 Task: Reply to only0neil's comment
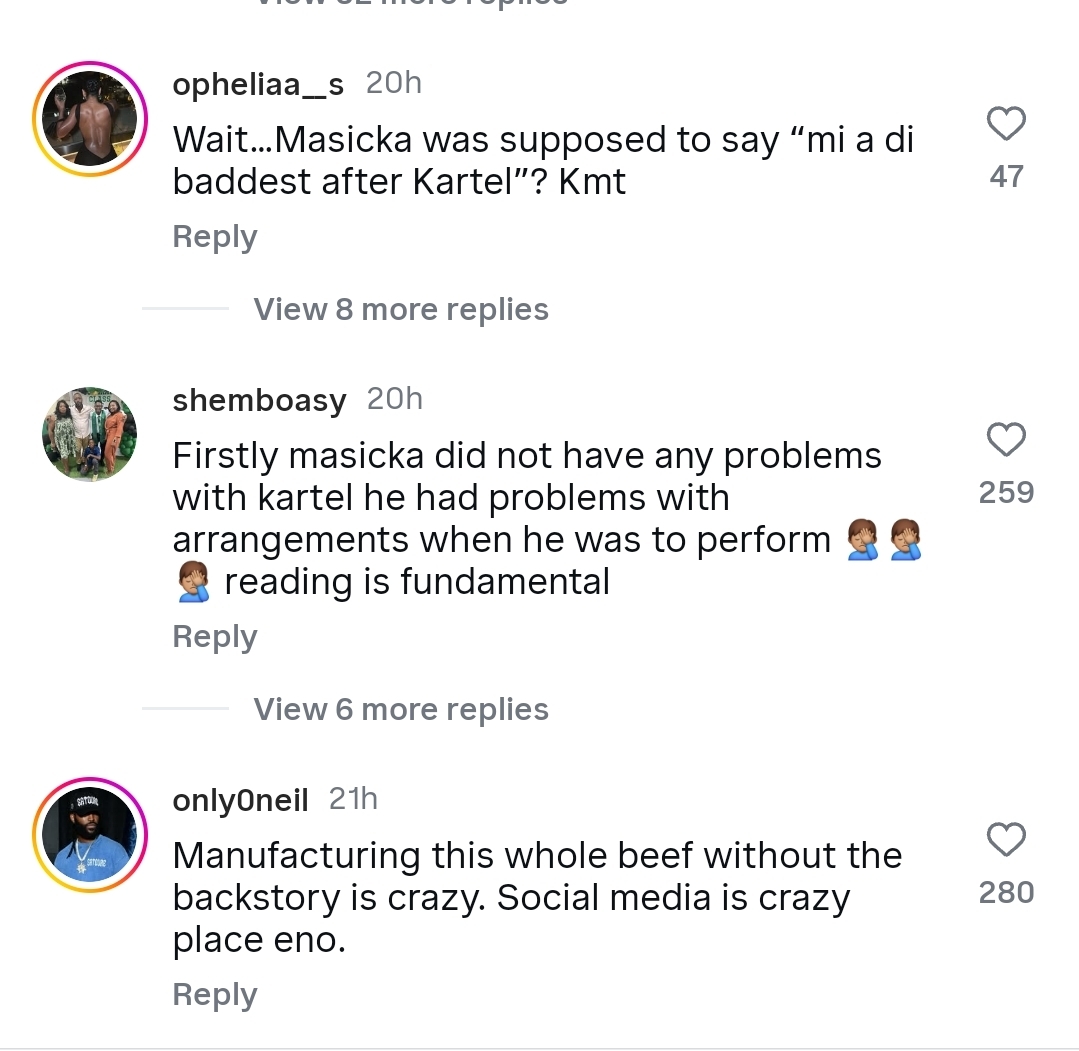(x=215, y=995)
